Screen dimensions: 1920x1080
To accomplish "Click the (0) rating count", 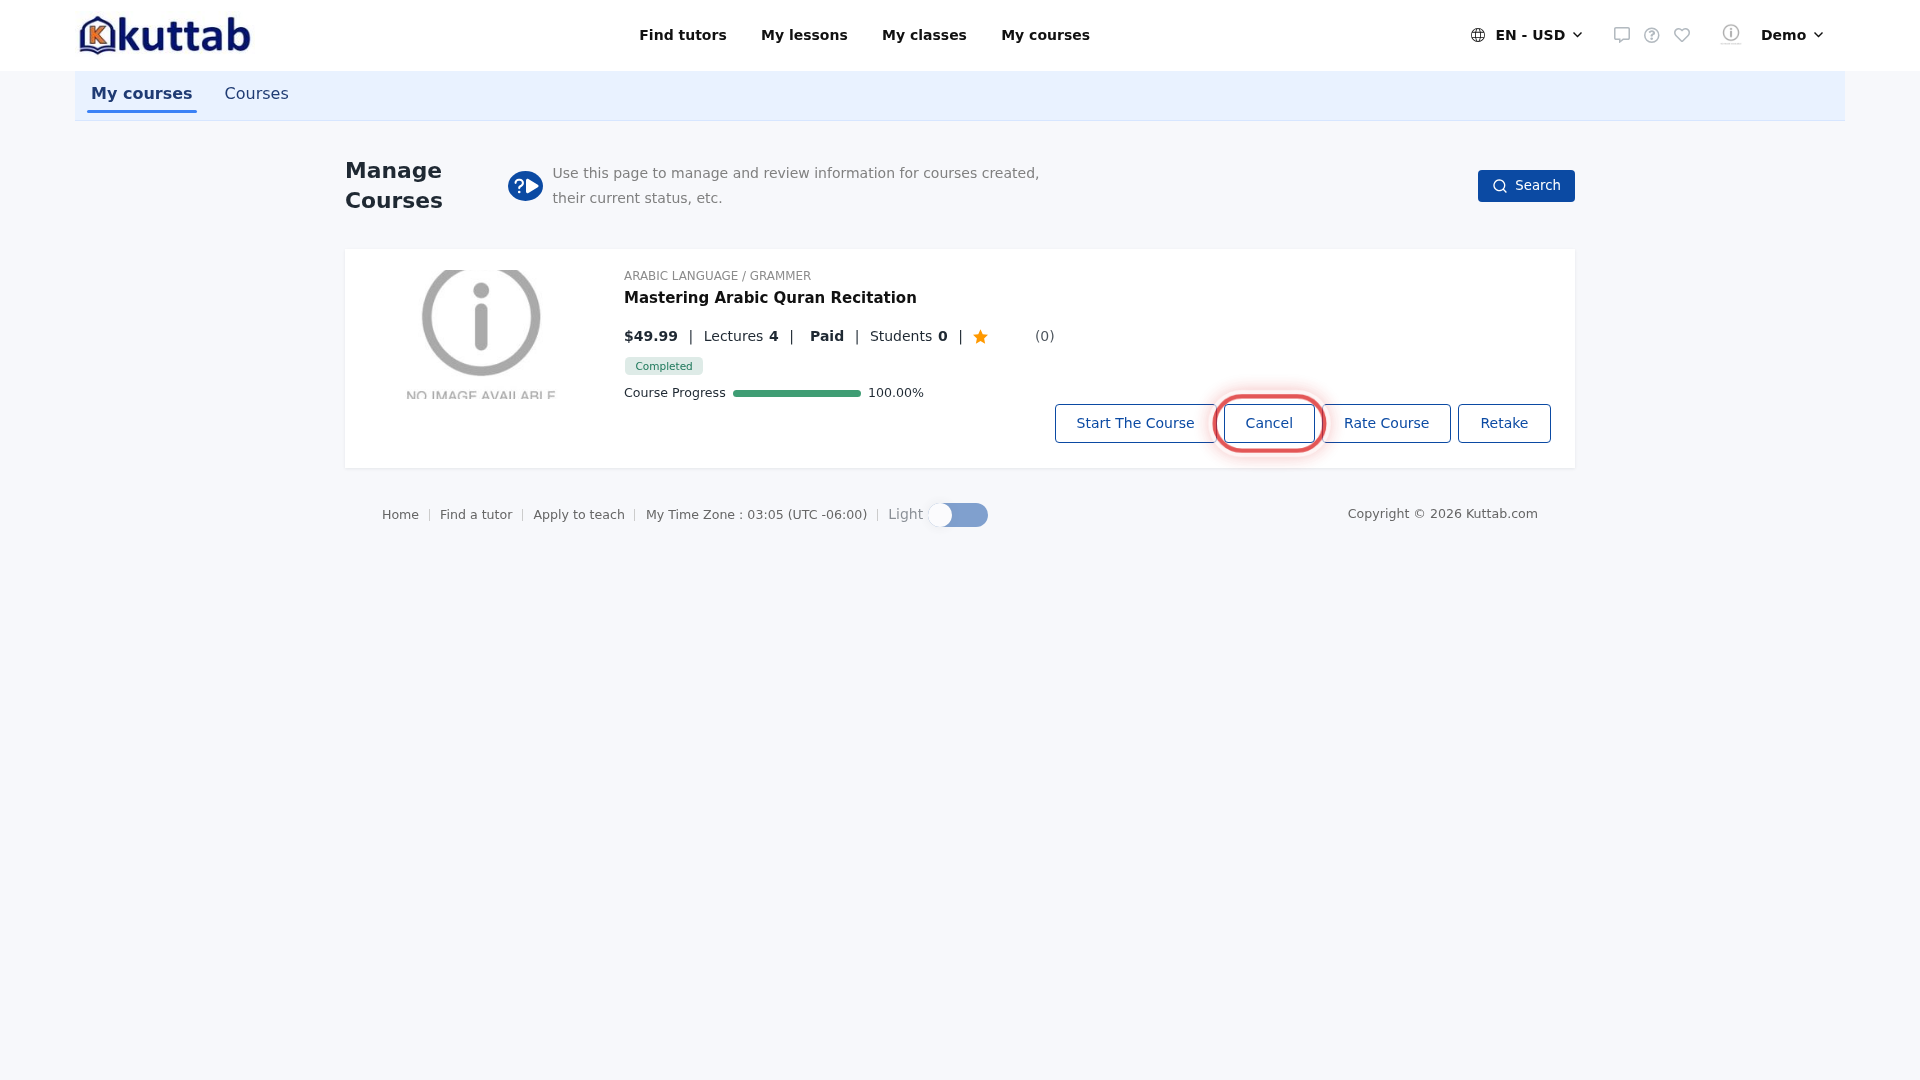I will 1044,337.
